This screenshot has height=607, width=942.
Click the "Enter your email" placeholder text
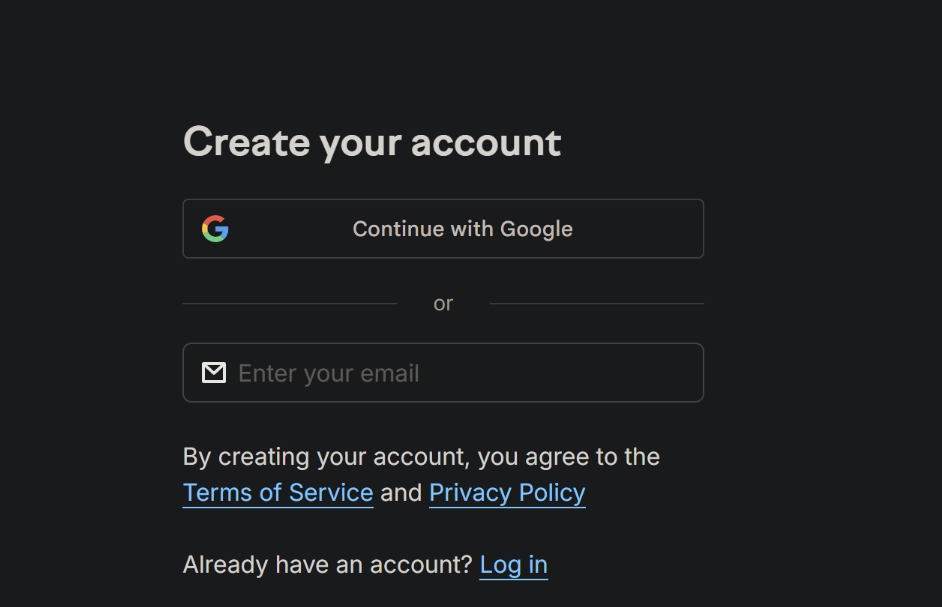click(328, 374)
